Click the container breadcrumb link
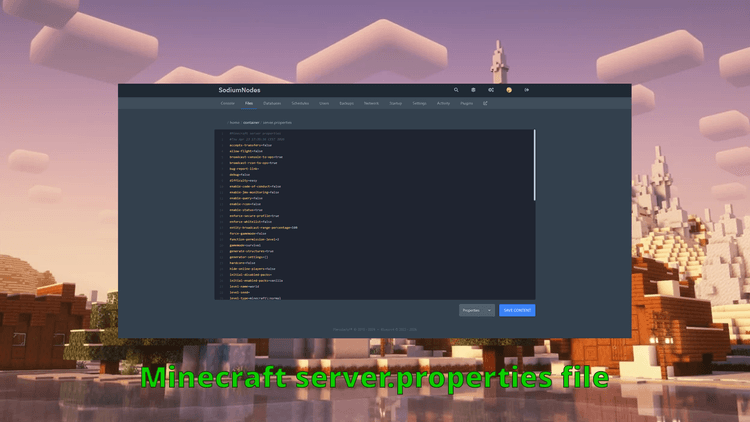Screen dimensions: 750x422 click(251, 122)
